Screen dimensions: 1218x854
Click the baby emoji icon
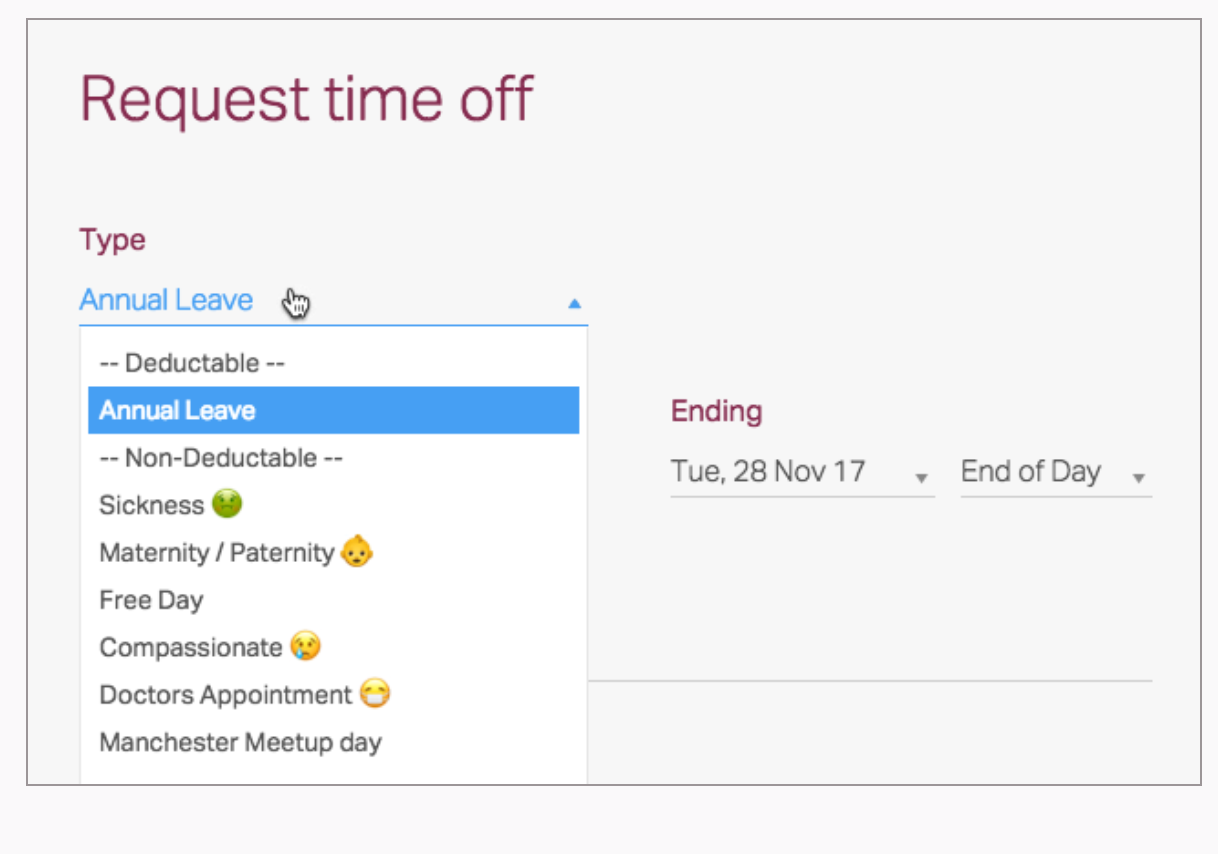click(x=357, y=551)
